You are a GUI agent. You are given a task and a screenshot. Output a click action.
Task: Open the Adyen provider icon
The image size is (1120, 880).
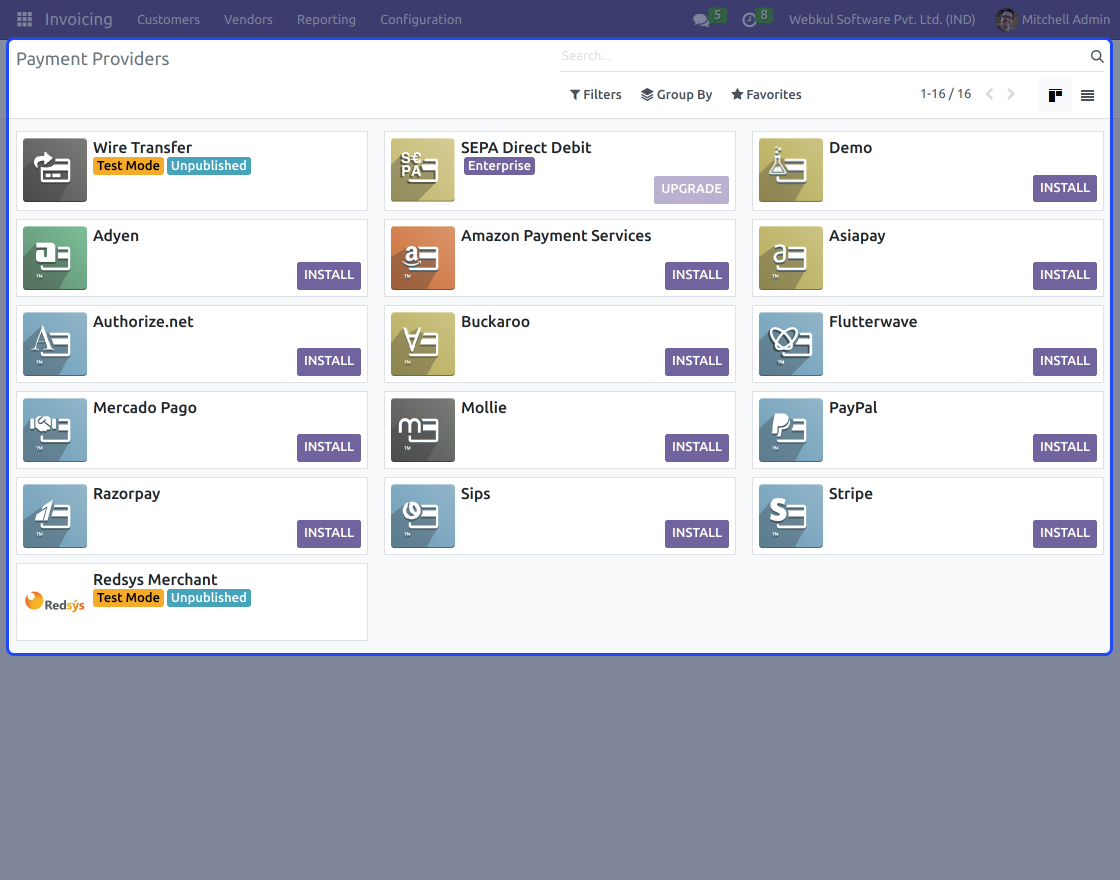tap(55, 258)
